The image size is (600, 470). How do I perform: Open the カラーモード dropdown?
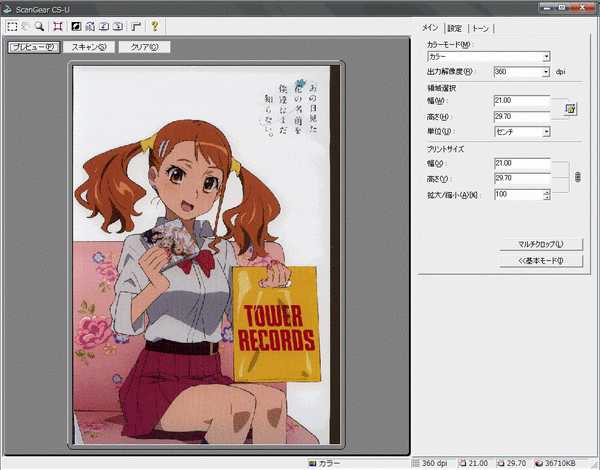[x=546, y=57]
